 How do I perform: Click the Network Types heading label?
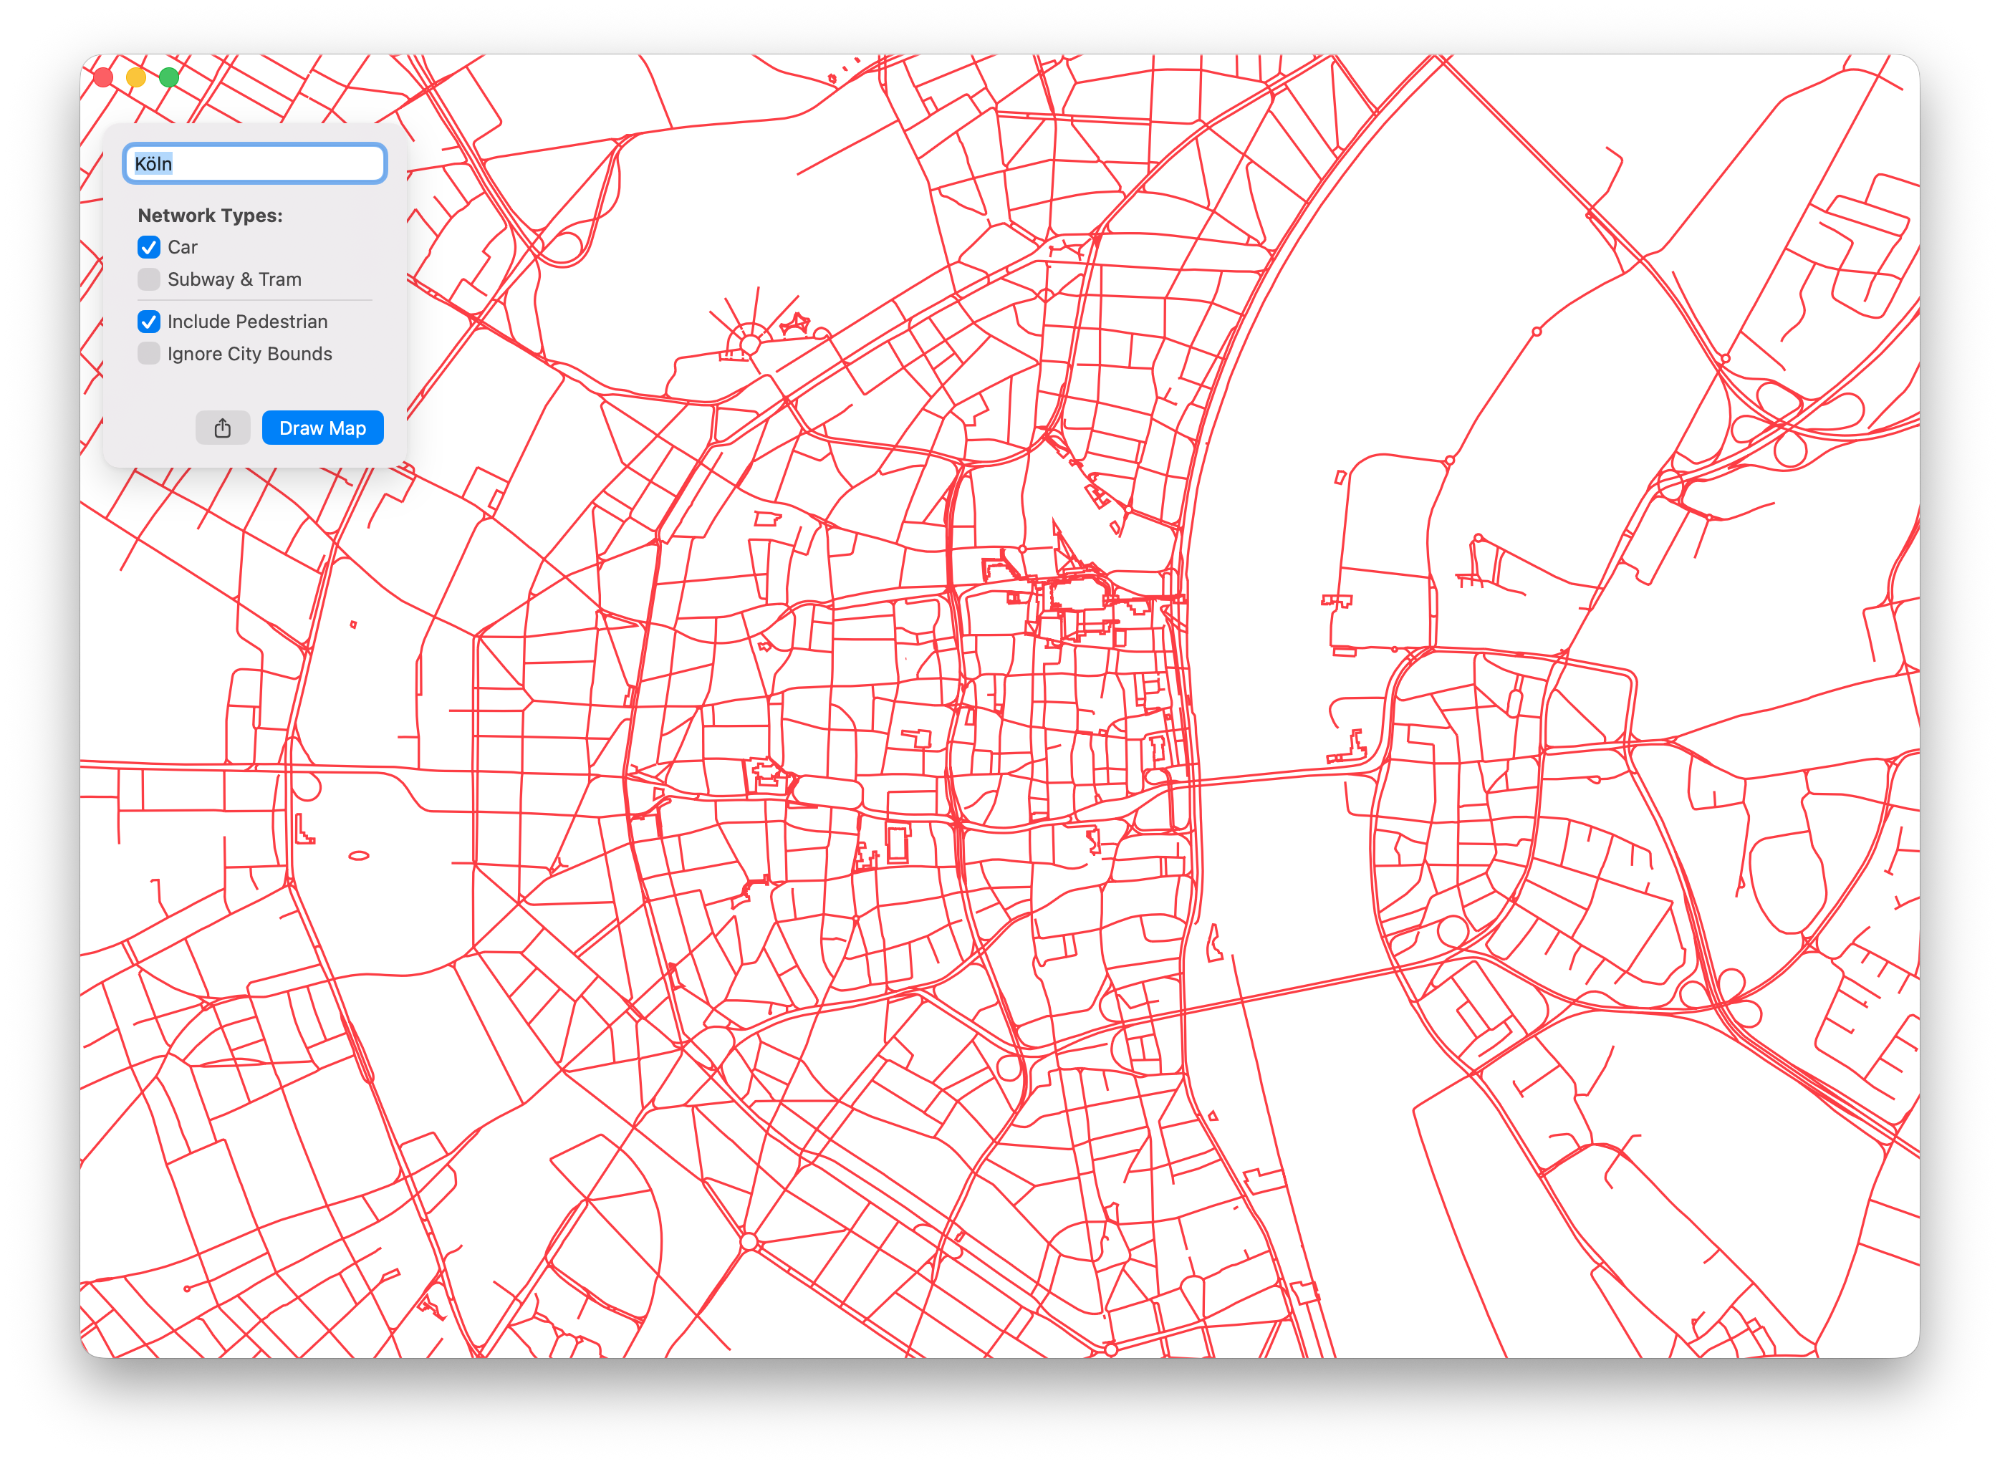tap(210, 215)
